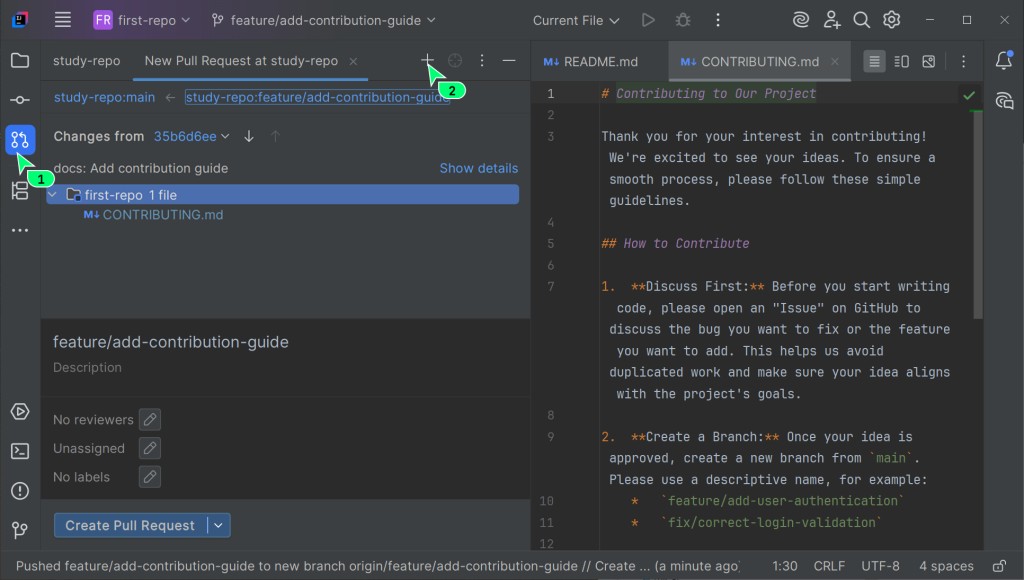Close the CONTRIBUTING.md tab

click(835, 61)
